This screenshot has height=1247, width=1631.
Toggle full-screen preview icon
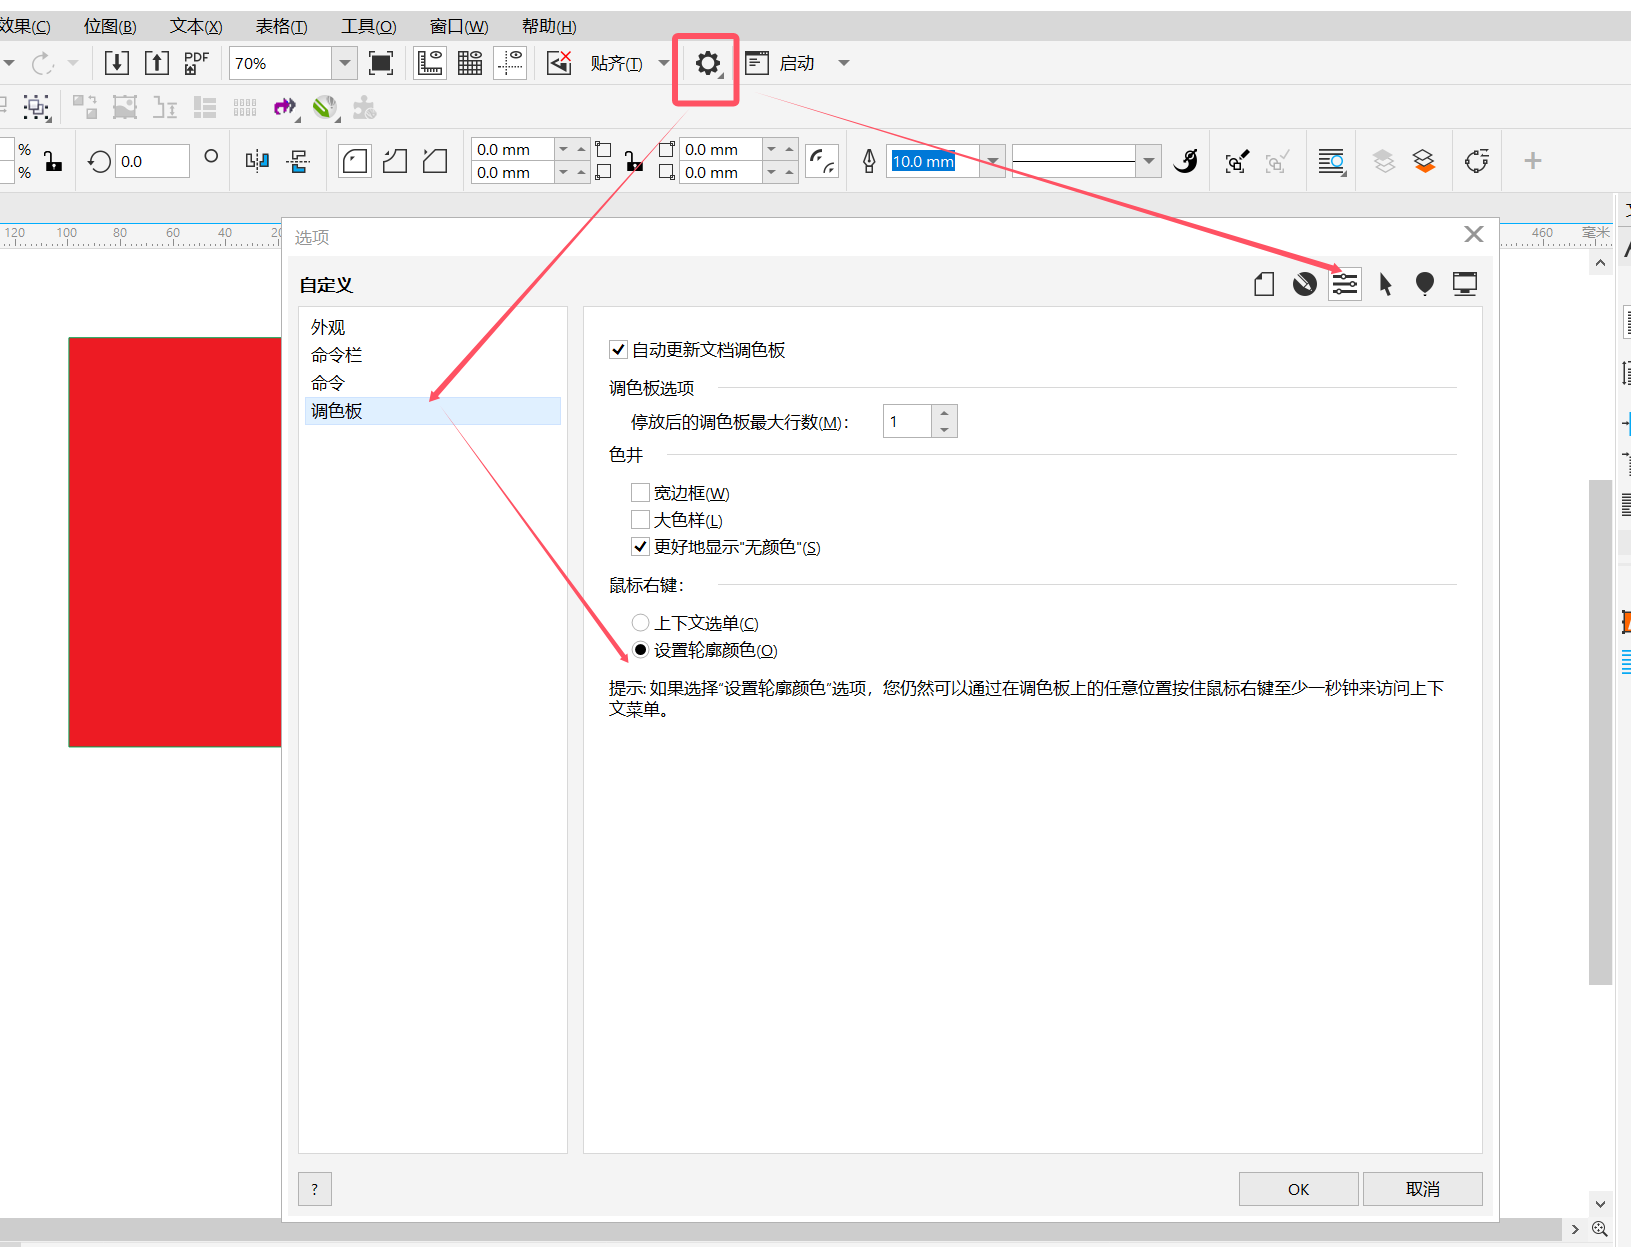(380, 63)
